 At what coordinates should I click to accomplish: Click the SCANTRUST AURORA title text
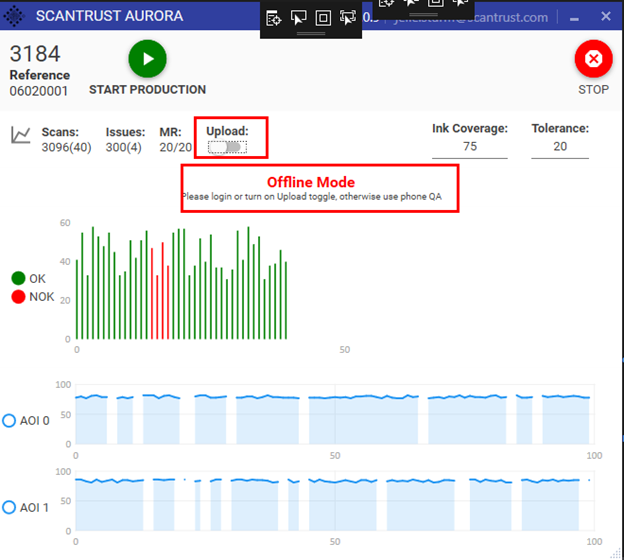(110, 16)
